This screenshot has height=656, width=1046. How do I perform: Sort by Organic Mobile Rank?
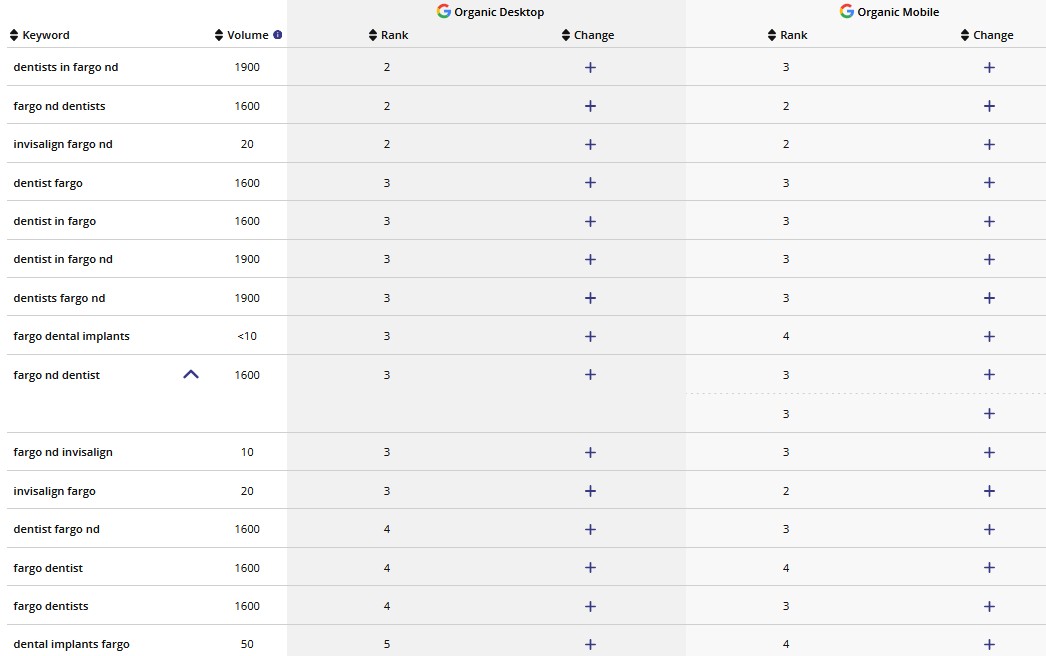pyautogui.click(x=787, y=35)
